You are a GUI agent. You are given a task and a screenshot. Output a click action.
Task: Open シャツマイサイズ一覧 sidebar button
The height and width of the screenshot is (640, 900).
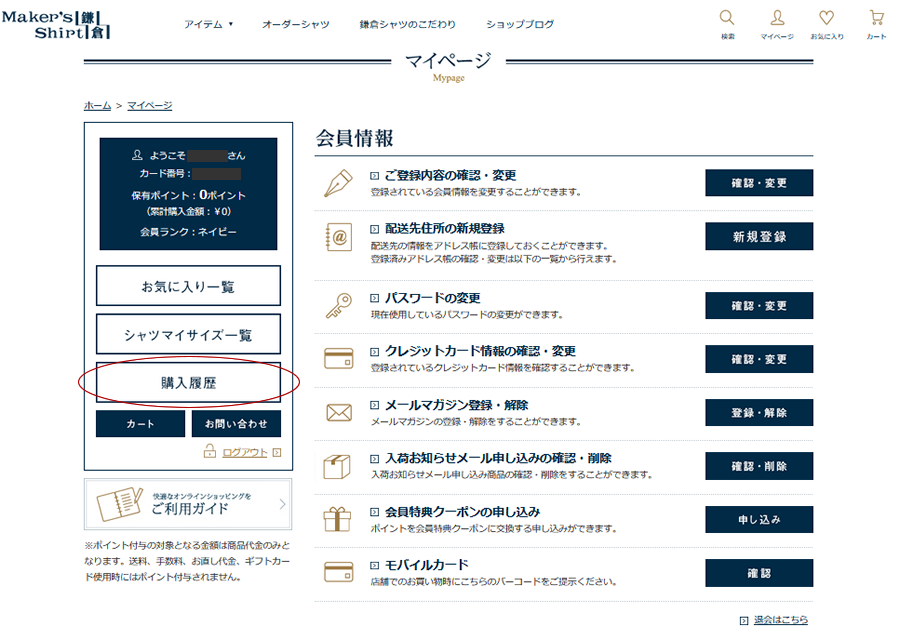[x=188, y=334]
